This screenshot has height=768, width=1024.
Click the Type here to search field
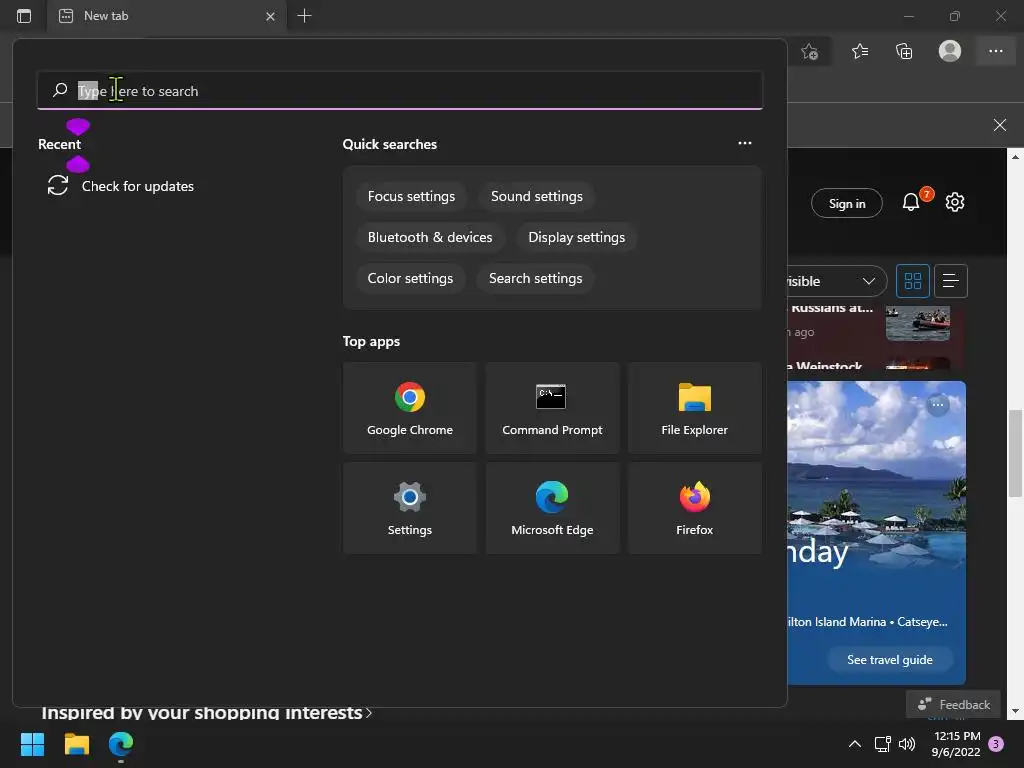tap(400, 91)
